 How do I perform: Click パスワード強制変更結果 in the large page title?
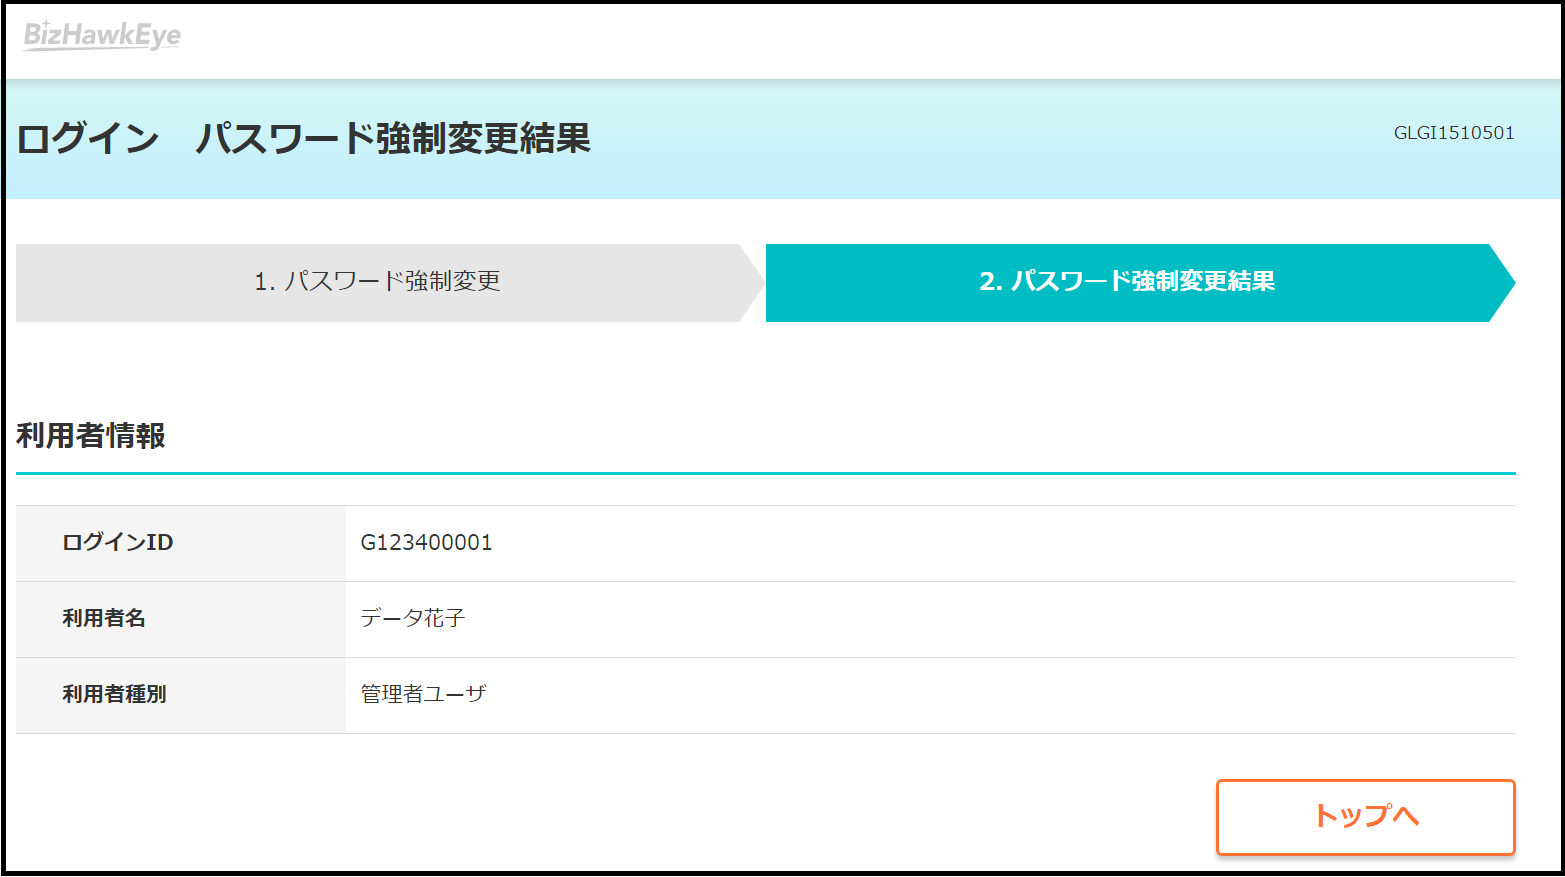(393, 138)
